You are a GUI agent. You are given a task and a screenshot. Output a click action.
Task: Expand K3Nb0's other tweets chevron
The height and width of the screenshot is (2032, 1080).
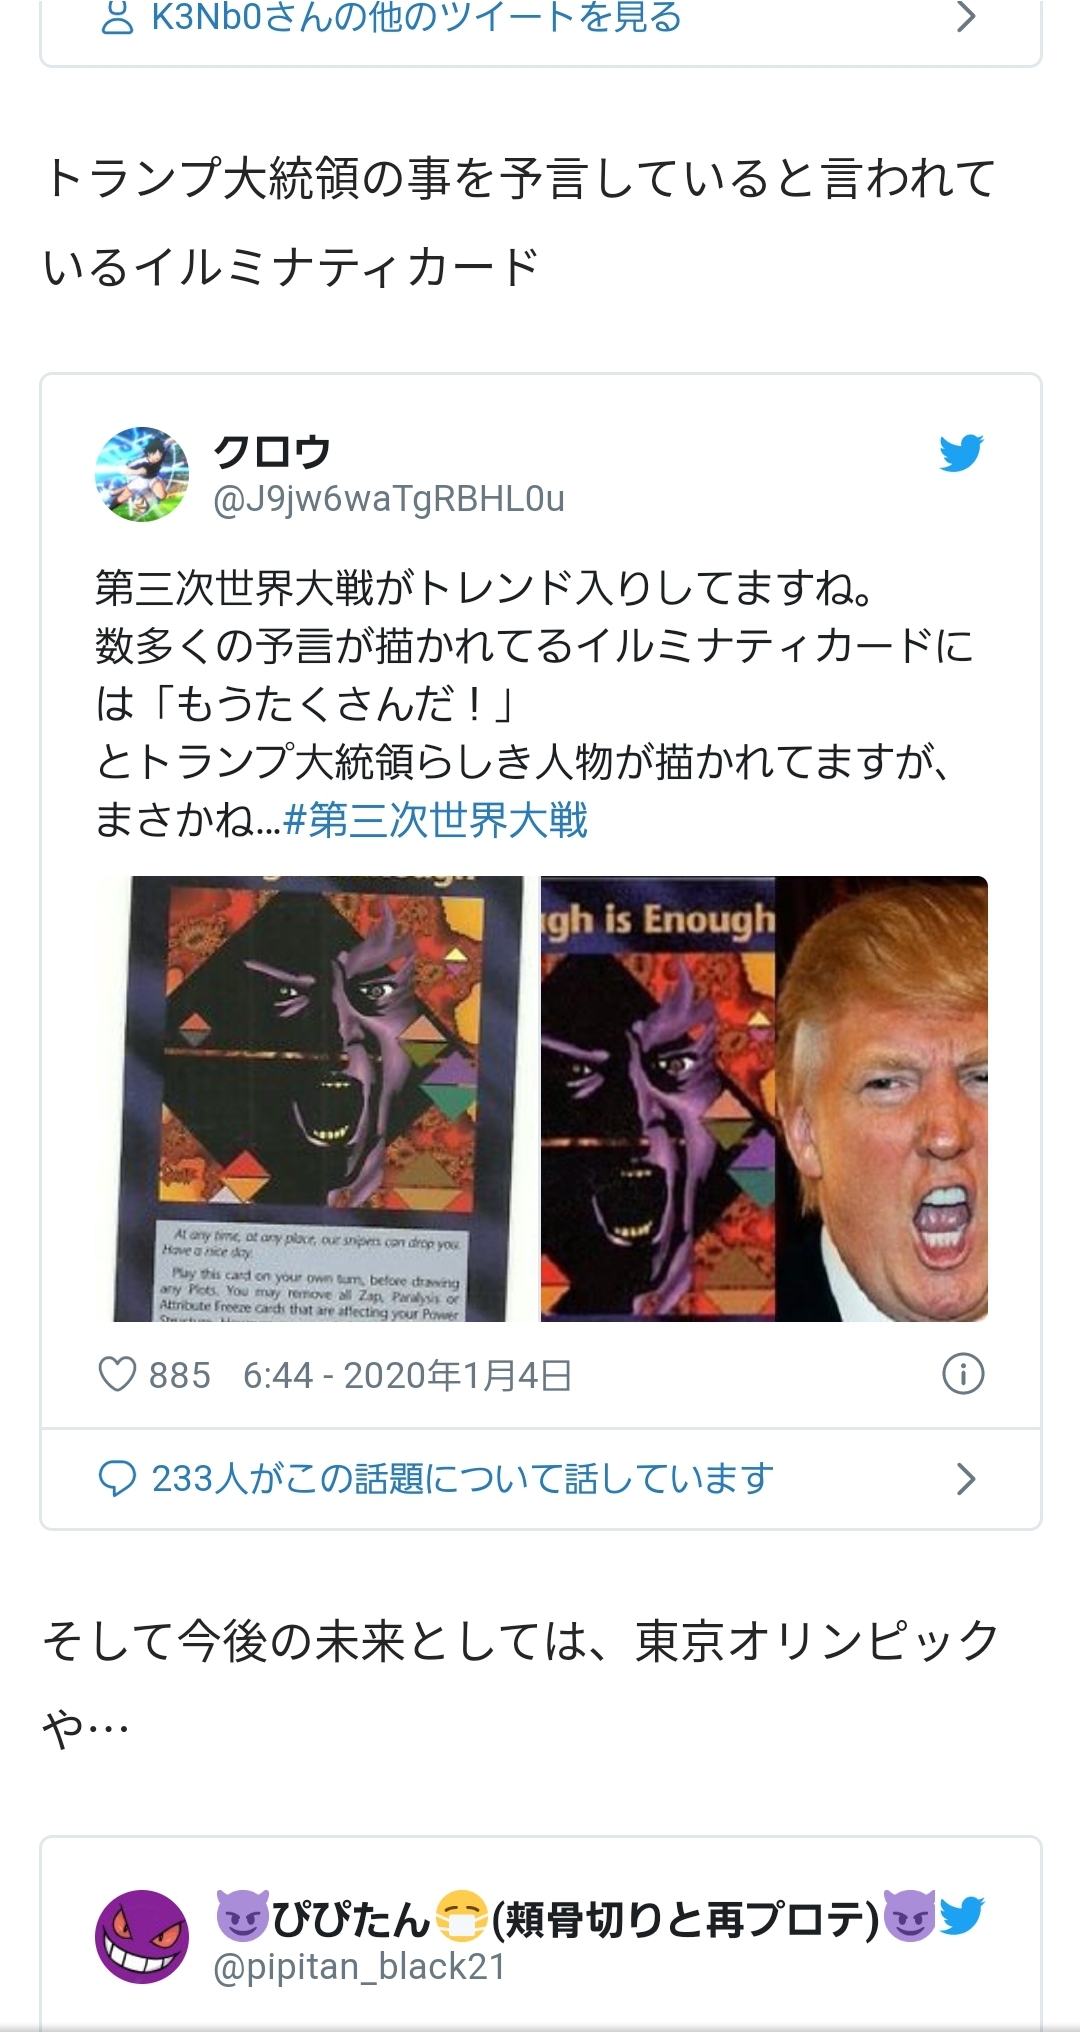[965, 16]
